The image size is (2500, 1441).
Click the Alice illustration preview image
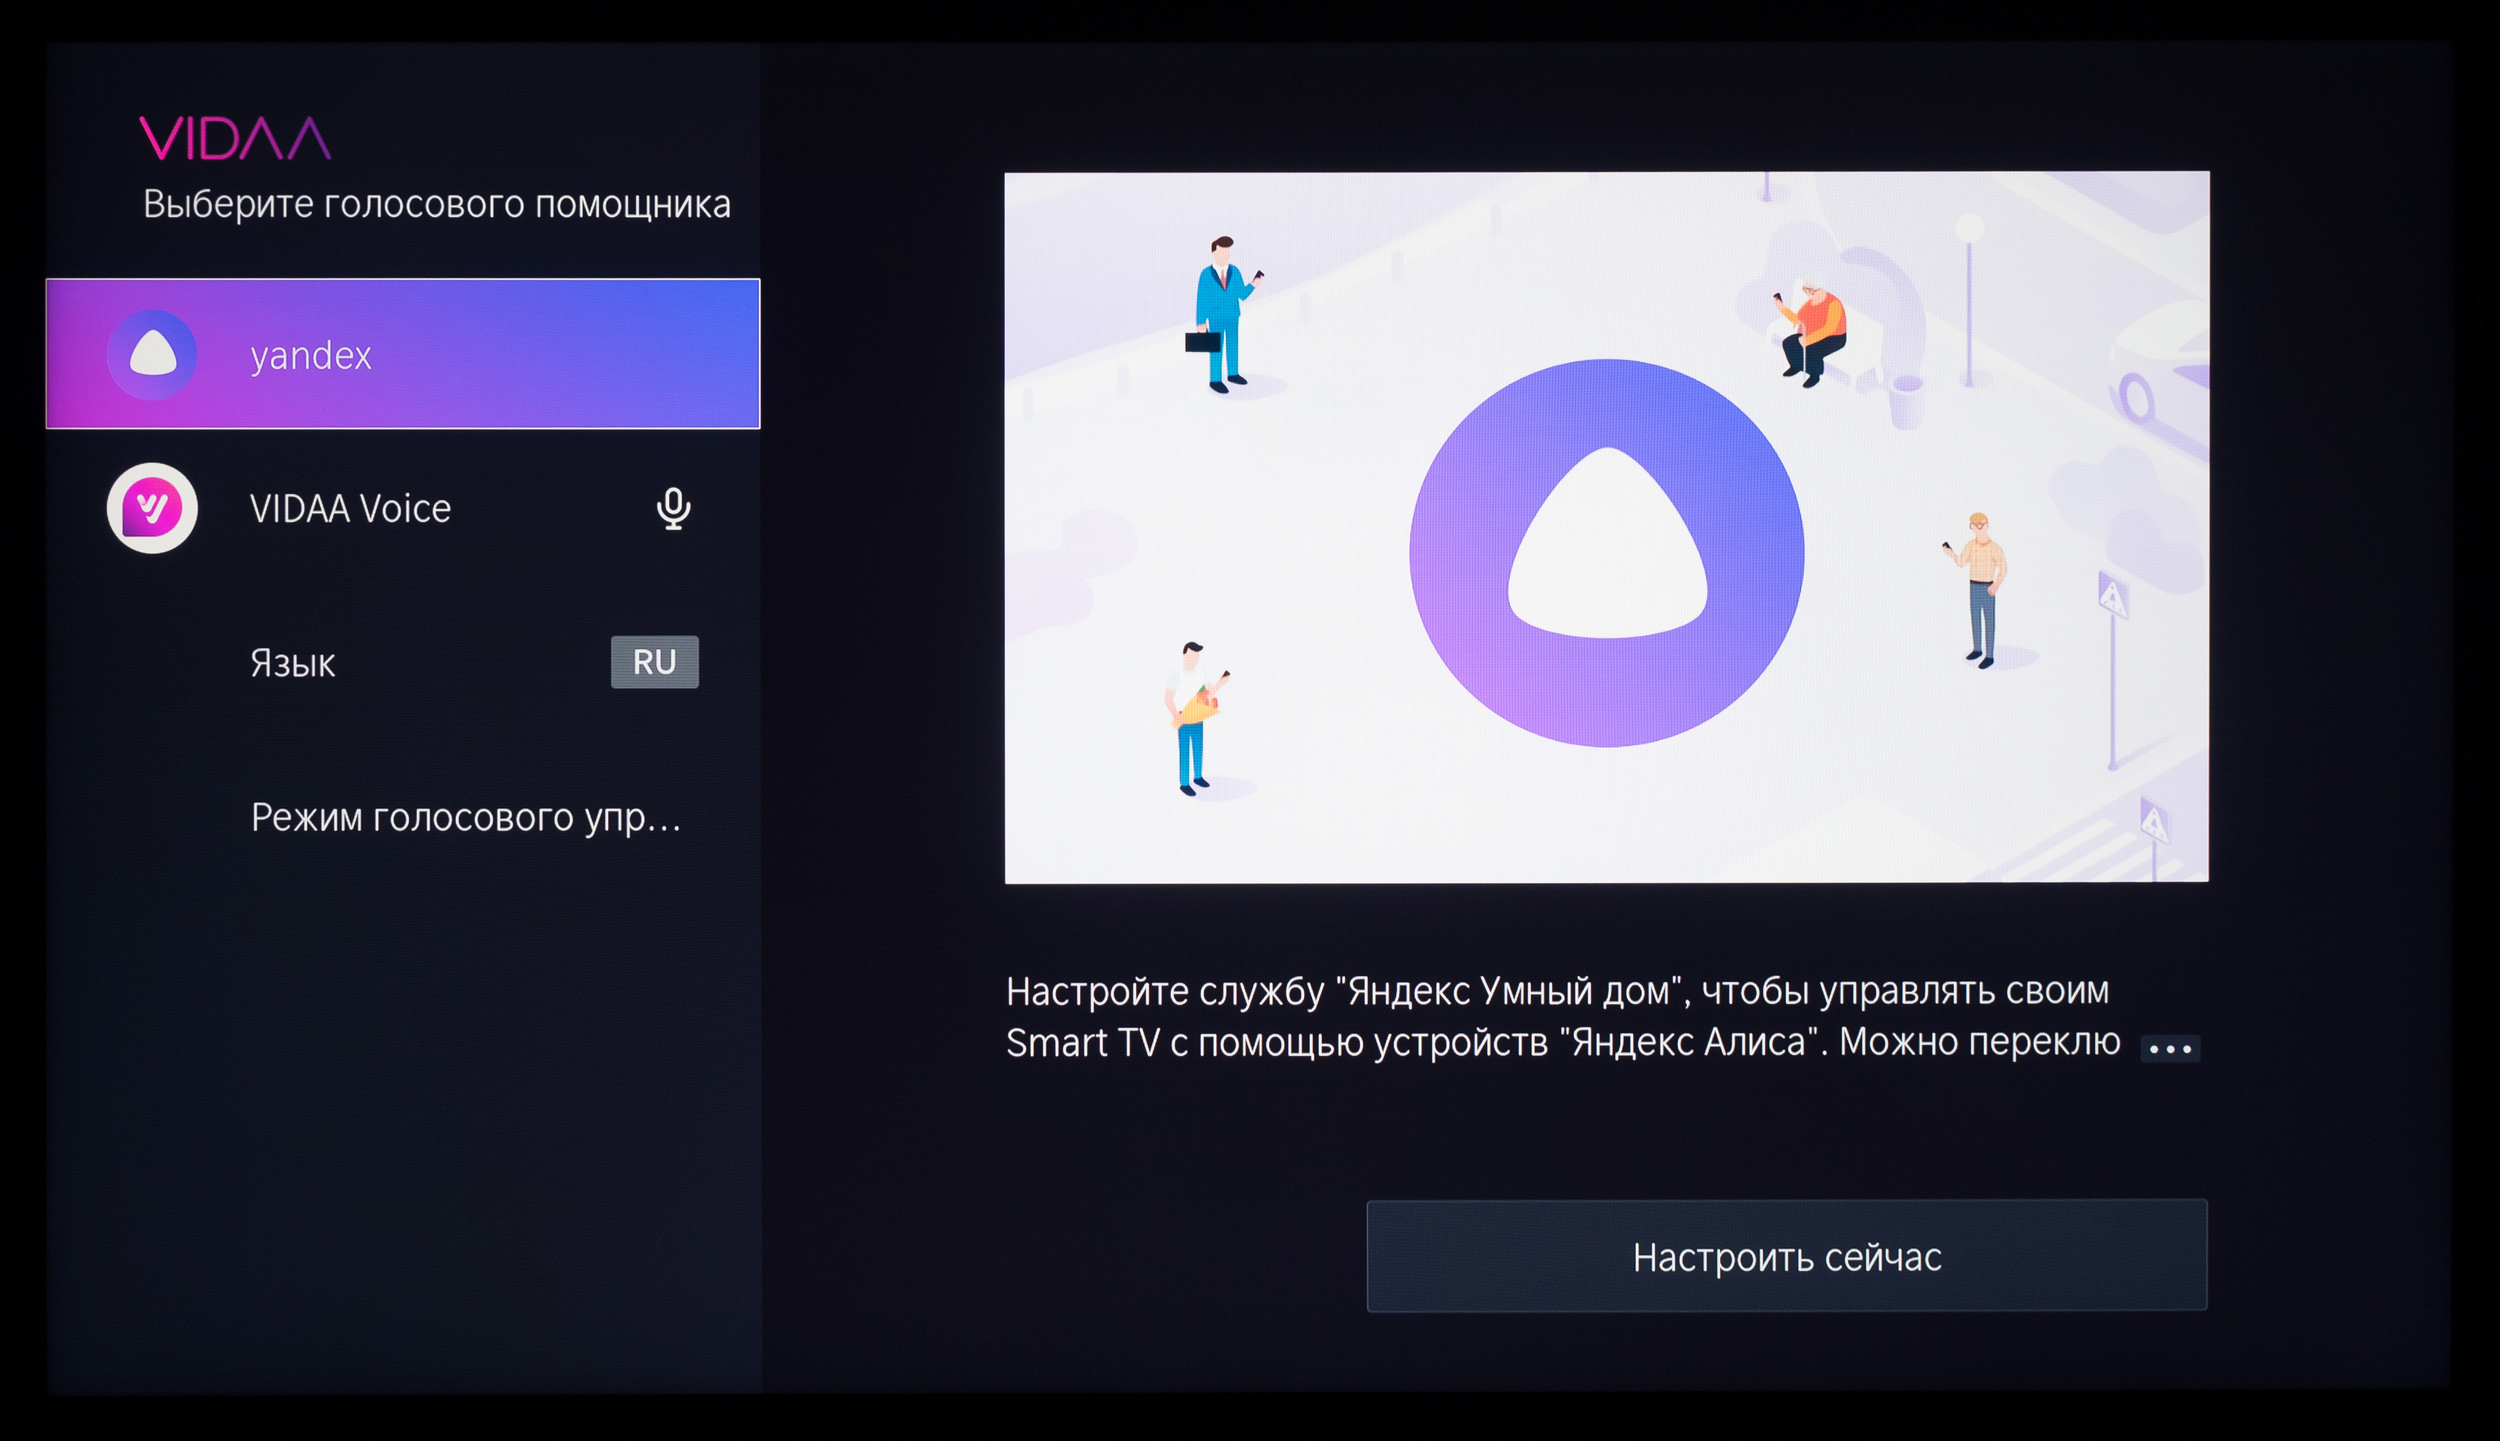(x=1607, y=527)
